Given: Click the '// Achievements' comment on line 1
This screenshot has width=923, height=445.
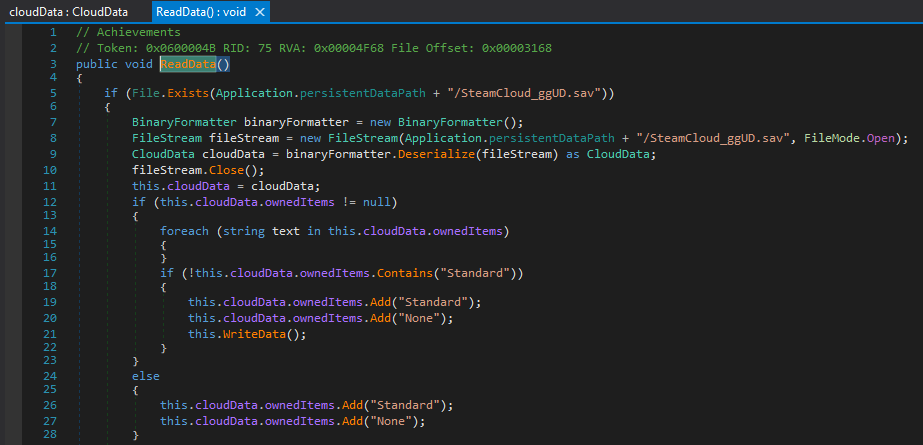Looking at the screenshot, I should pos(128,32).
